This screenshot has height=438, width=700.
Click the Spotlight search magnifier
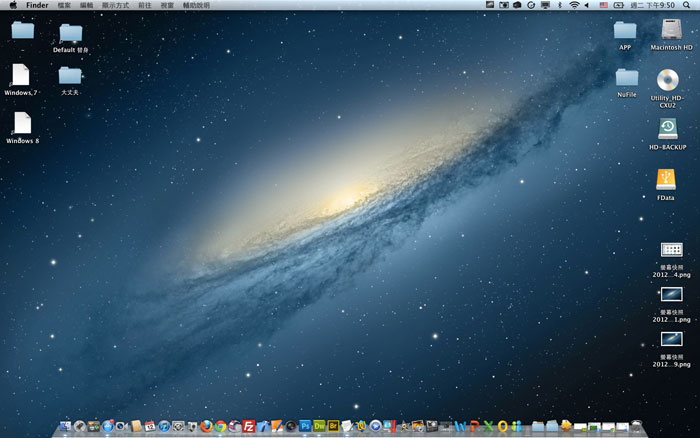686,5
